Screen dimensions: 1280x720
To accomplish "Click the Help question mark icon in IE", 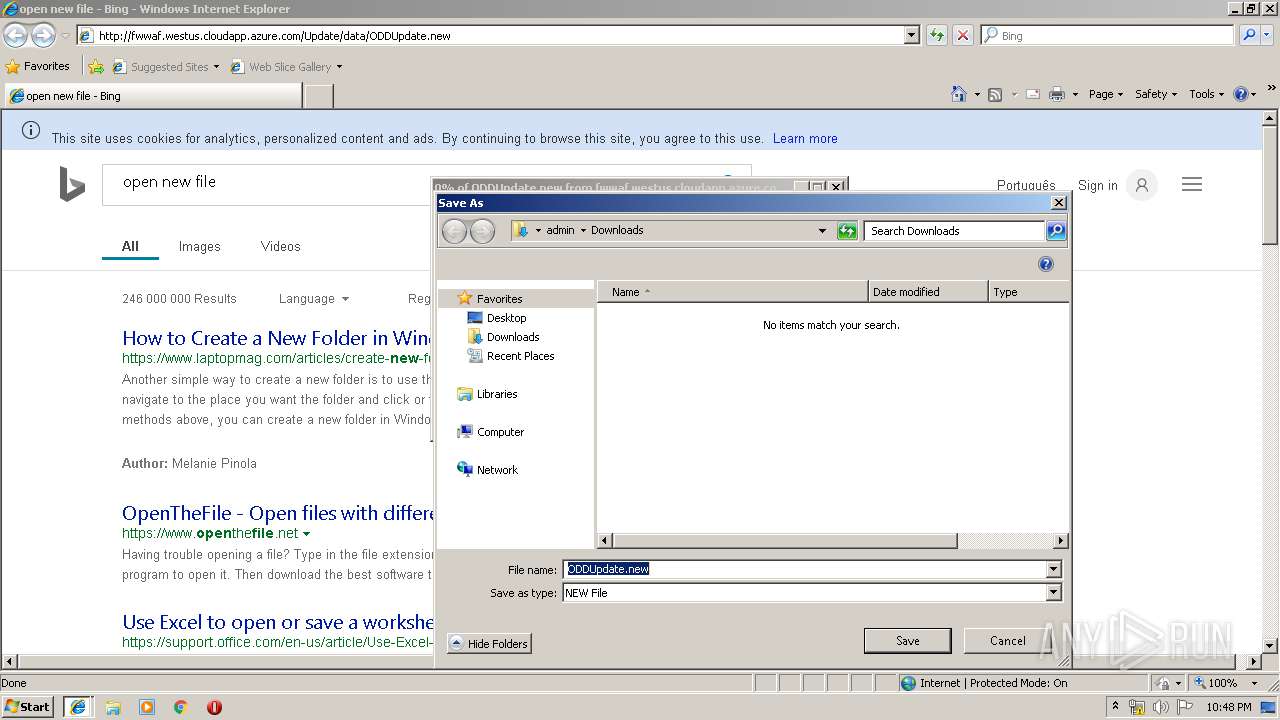I will 1240,94.
